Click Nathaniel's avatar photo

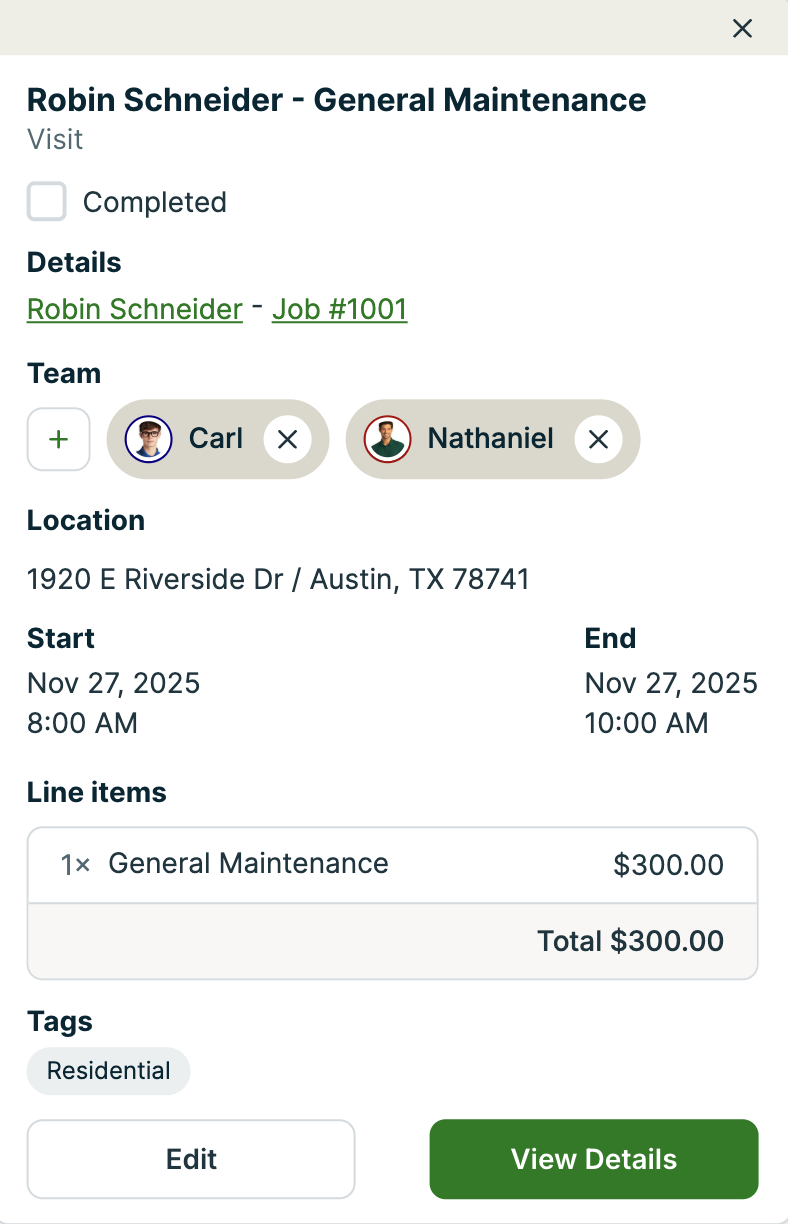(388, 439)
